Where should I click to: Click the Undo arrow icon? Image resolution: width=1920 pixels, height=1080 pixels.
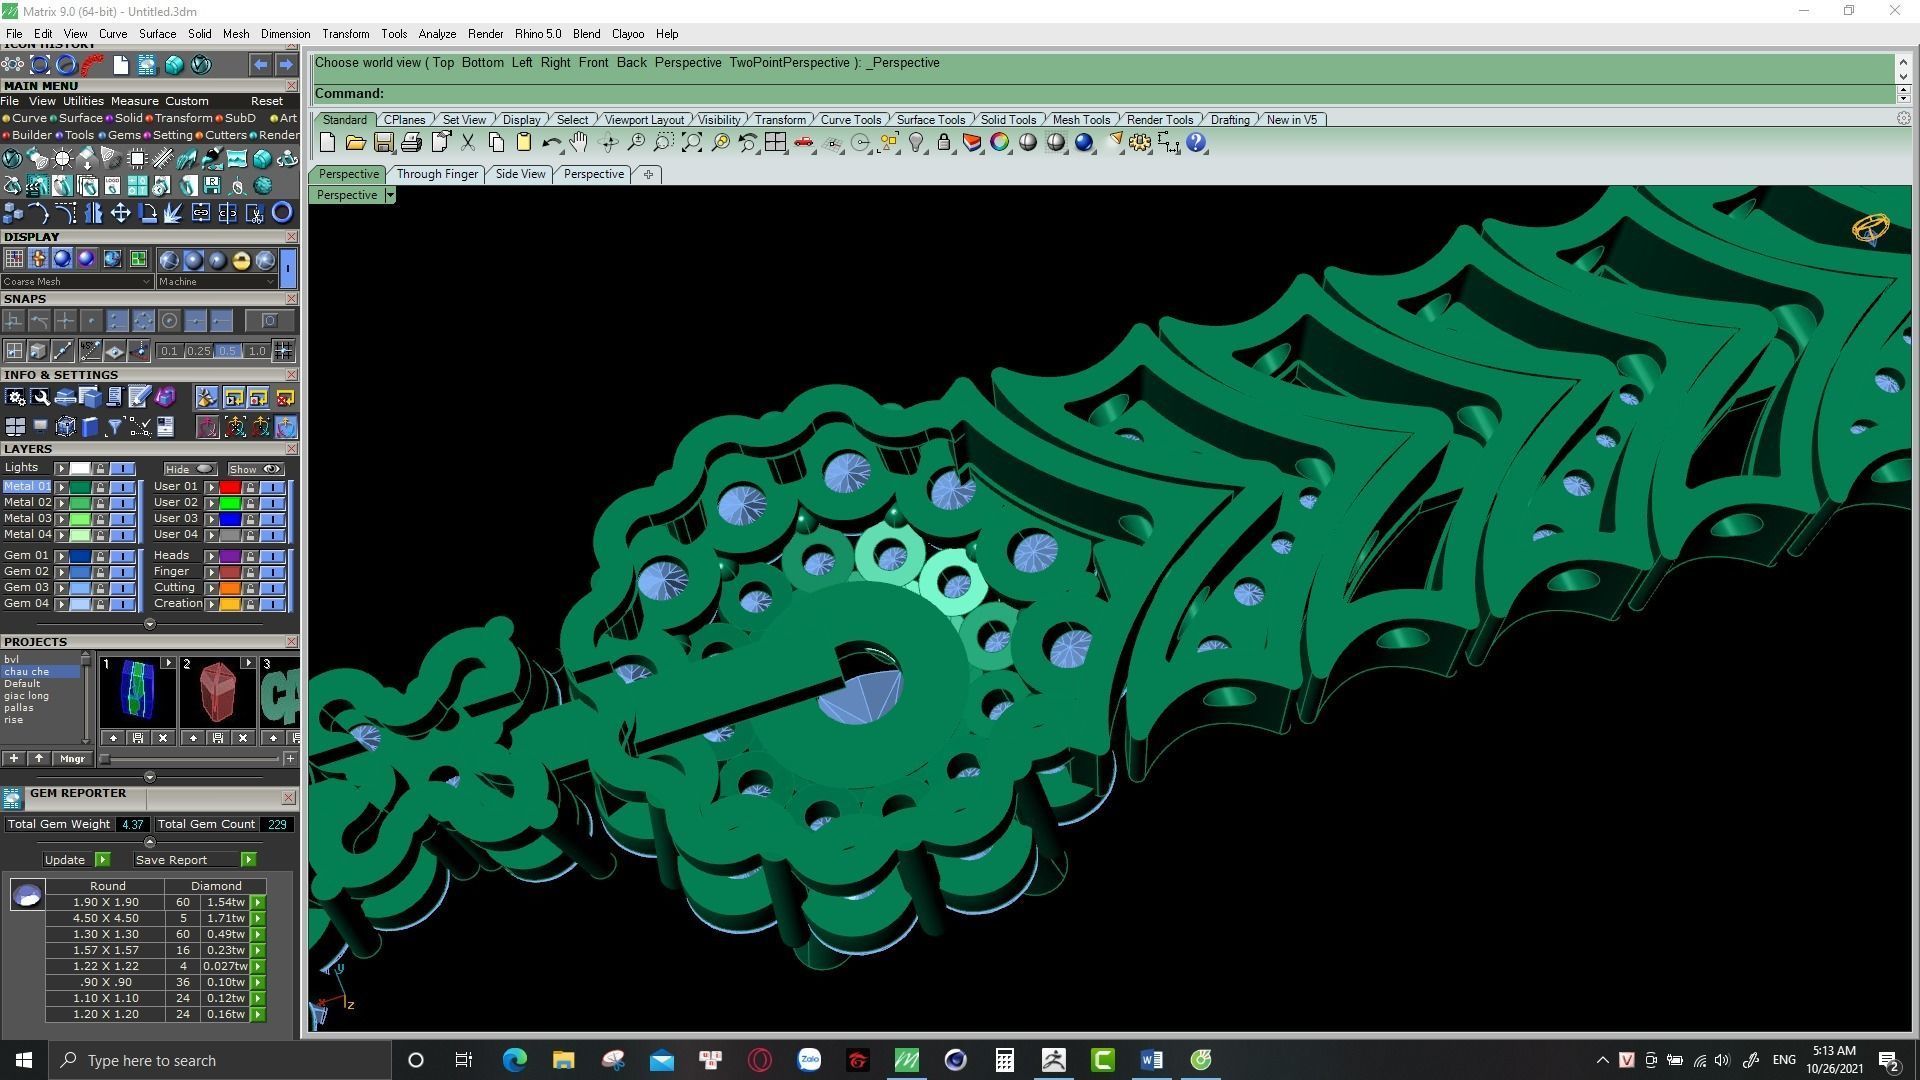click(551, 143)
